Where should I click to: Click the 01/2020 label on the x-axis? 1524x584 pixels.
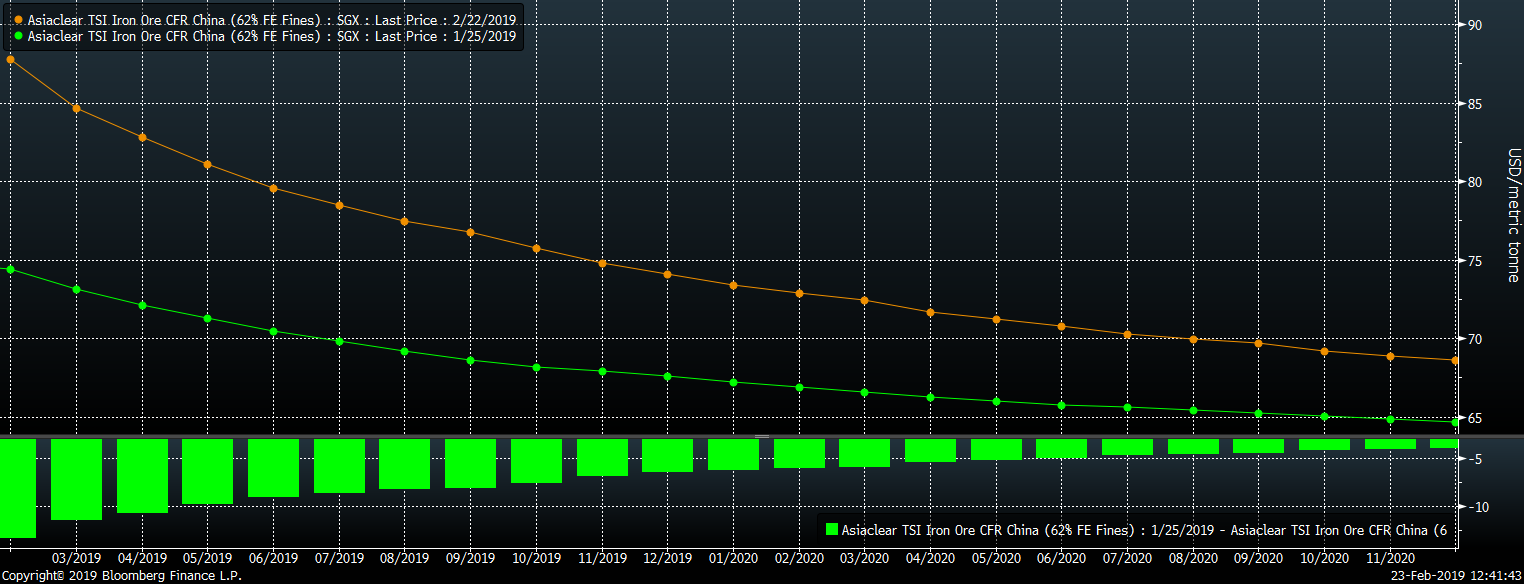(733, 557)
